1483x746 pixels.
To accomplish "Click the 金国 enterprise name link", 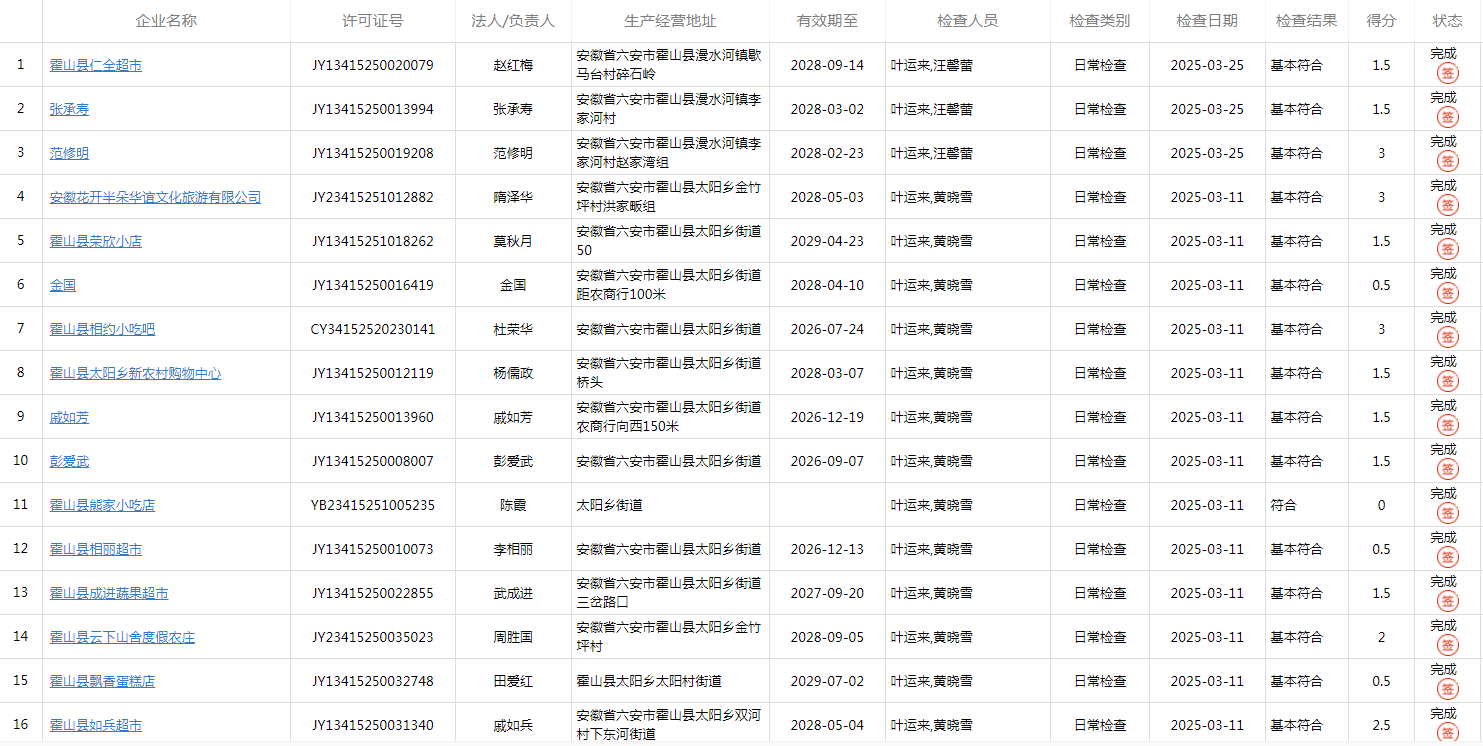I will pyautogui.click(x=63, y=286).
